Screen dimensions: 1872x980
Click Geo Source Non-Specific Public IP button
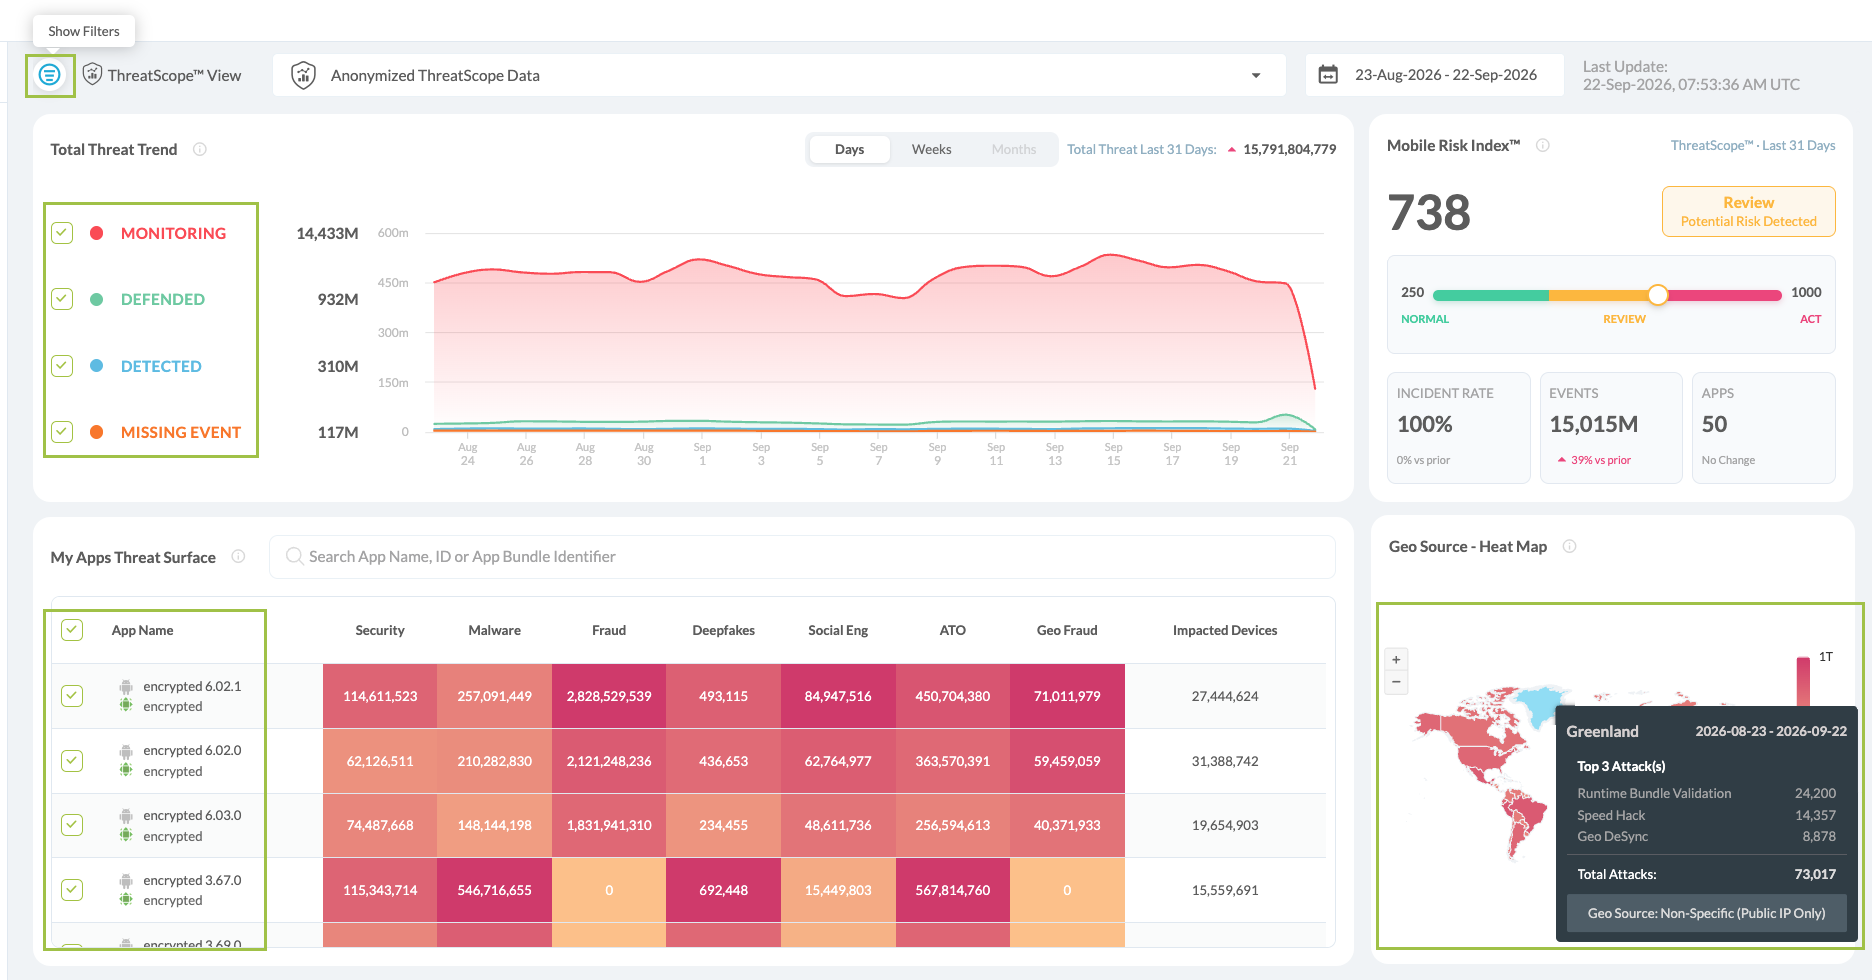point(1706,913)
